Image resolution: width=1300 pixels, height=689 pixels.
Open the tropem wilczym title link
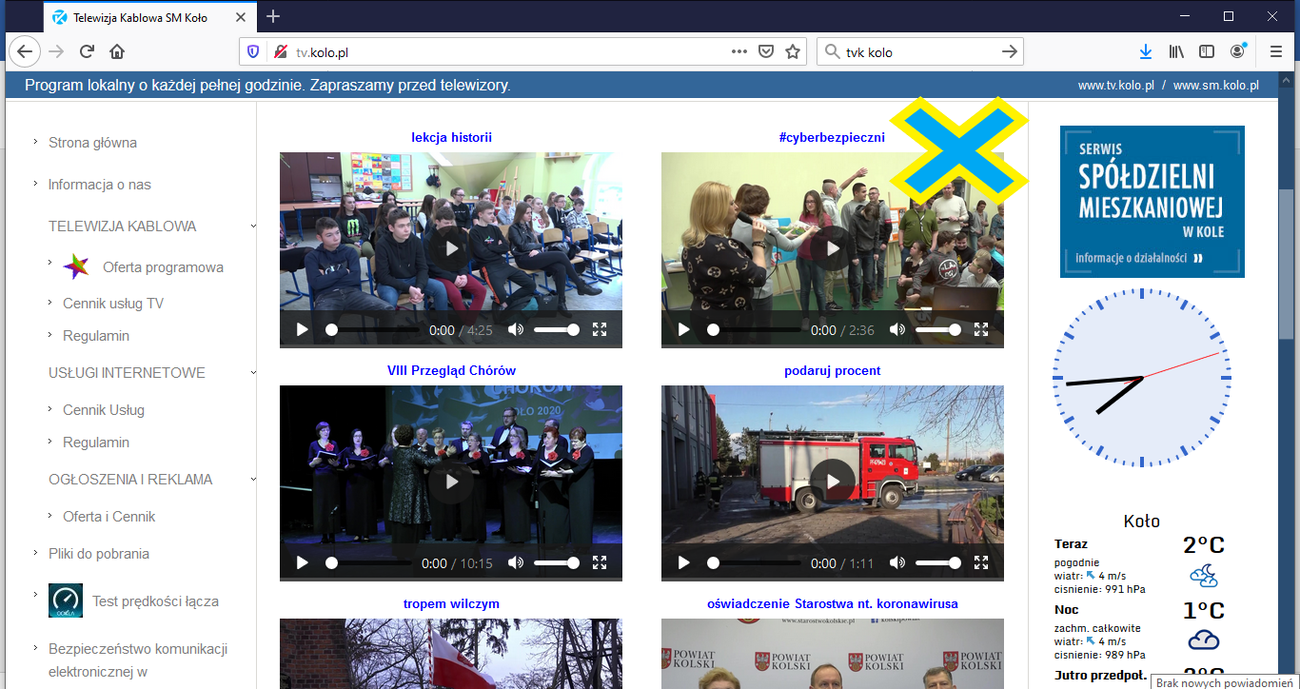coord(451,603)
